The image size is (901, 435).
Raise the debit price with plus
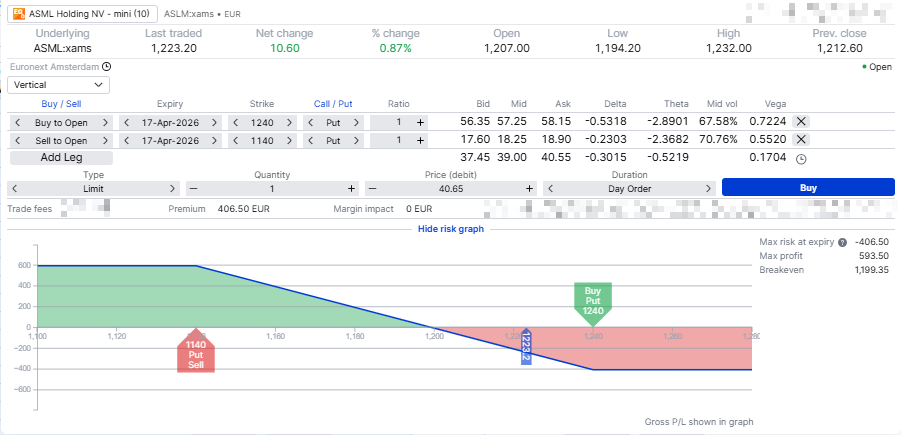pyautogui.click(x=529, y=188)
